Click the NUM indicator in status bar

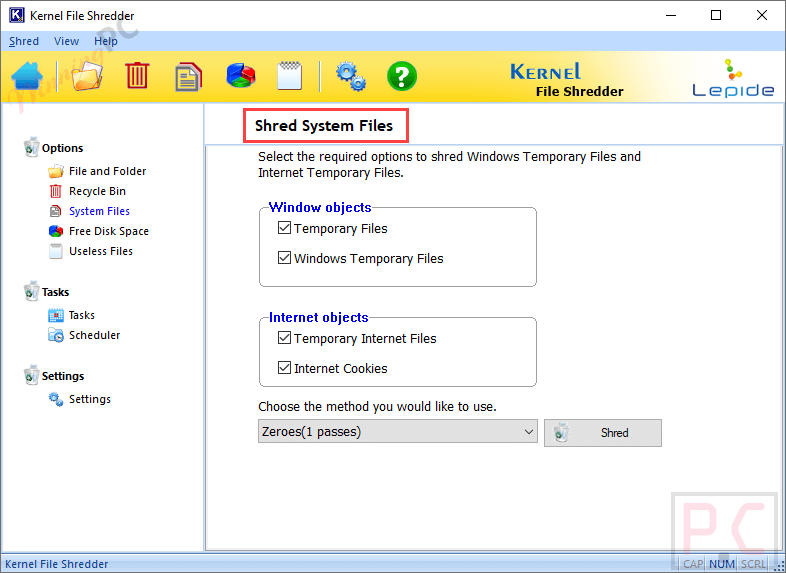pyautogui.click(x=722, y=564)
